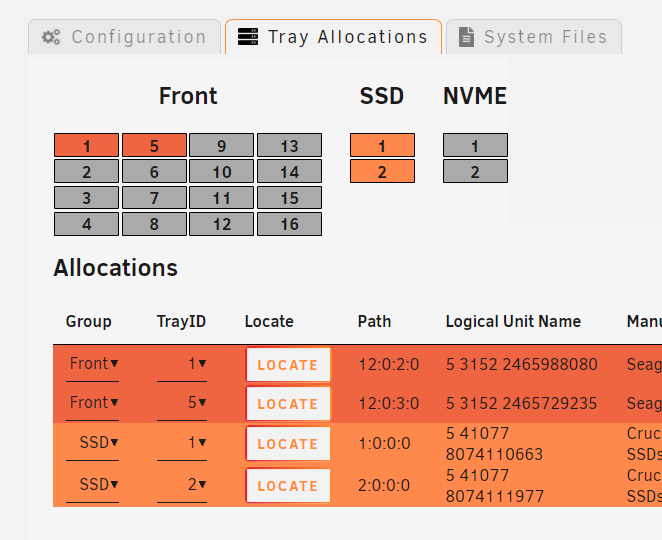662x540 pixels.
Task: Select Front tray 6
Action: [155, 171]
